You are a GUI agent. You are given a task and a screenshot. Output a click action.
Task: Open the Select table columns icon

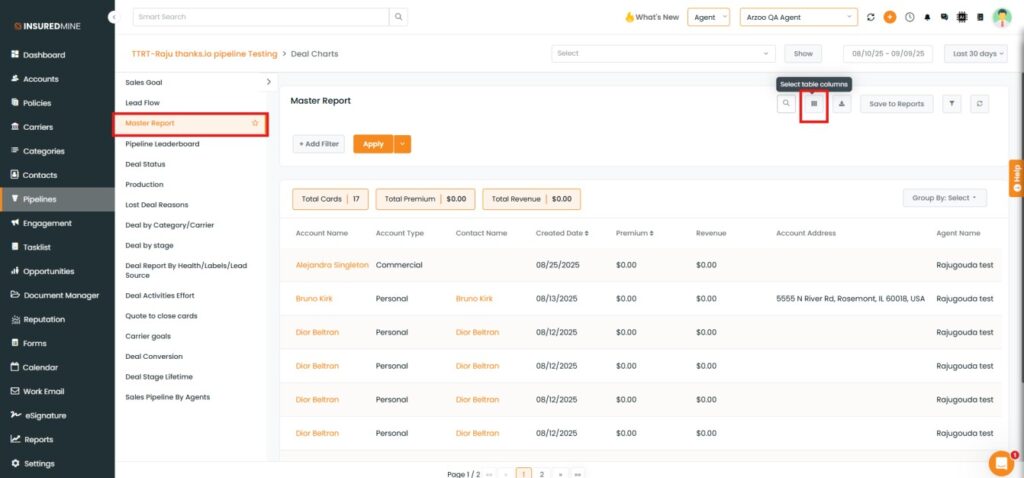pos(814,103)
